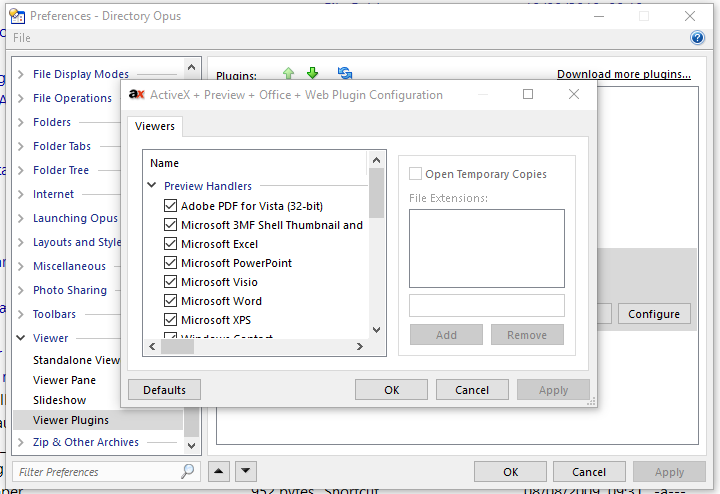The image size is (720, 494).
Task: Enable Open Temporary Copies checkbox
Action: point(415,174)
